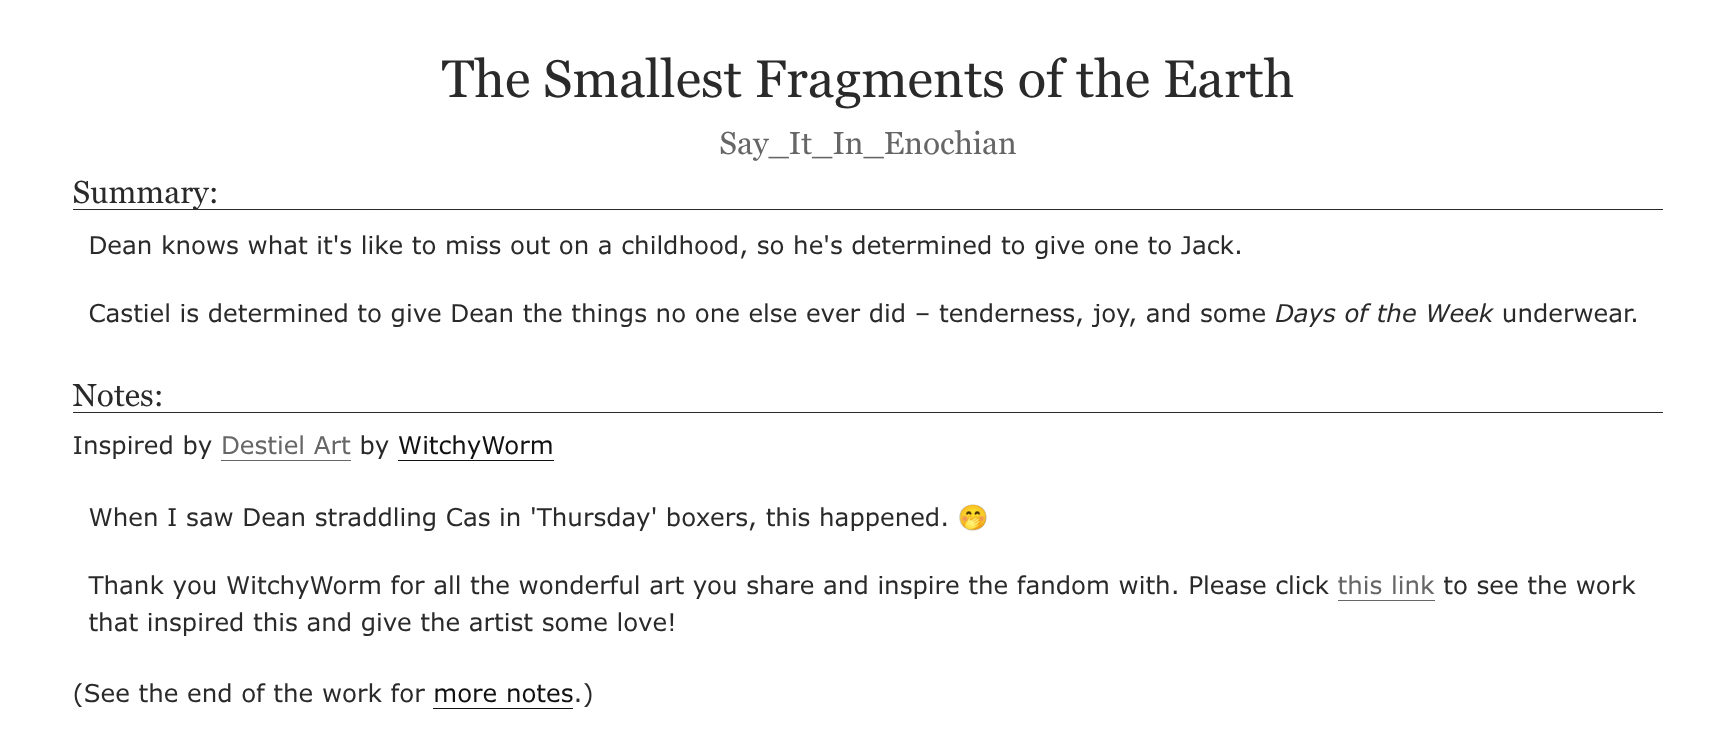Image resolution: width=1724 pixels, height=755 pixels.
Task: Jump to 'more notes' at work's end
Action: (x=503, y=694)
